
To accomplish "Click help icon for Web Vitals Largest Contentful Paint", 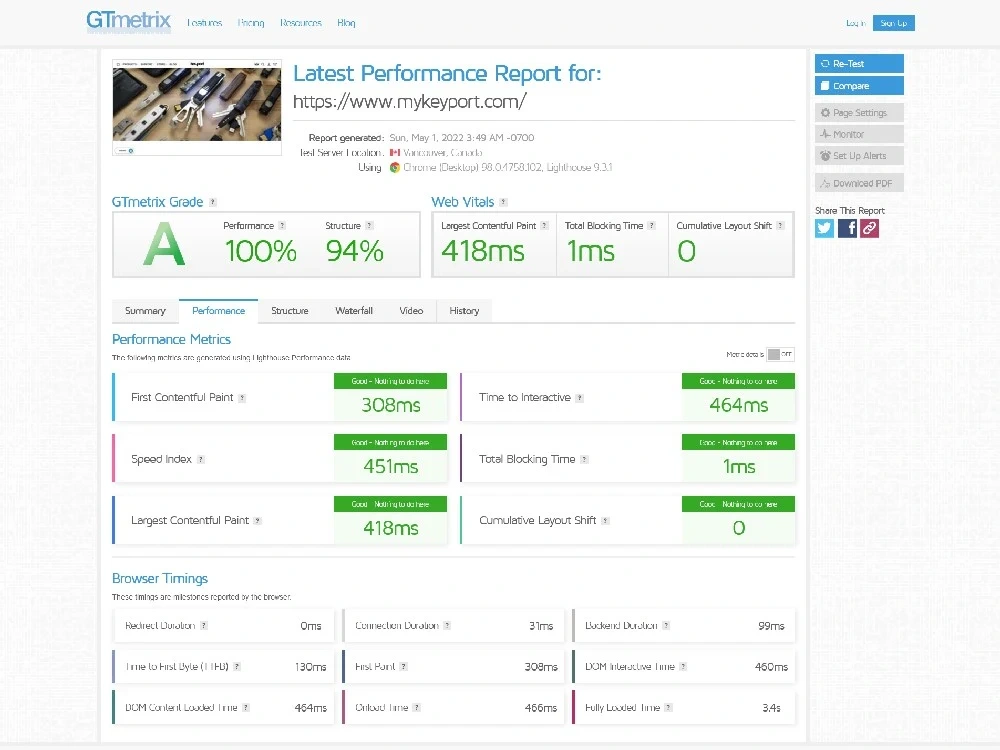I will 544,226.
